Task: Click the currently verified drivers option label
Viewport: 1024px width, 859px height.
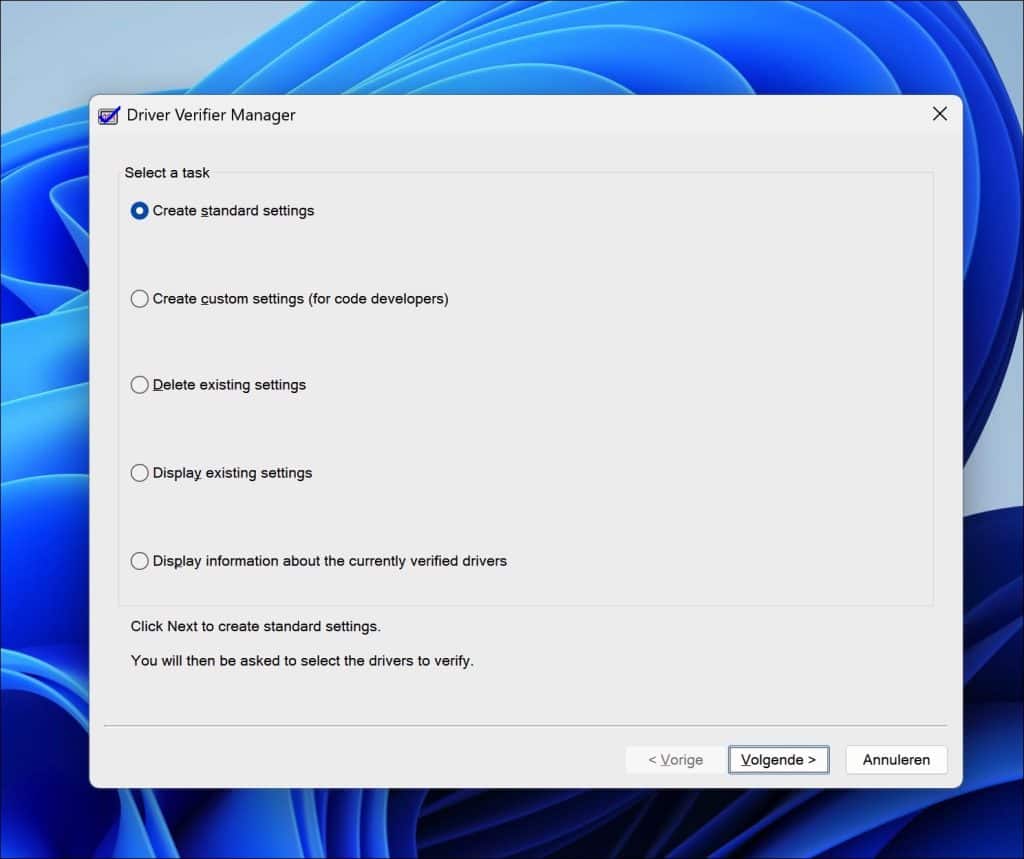Action: click(x=330, y=561)
